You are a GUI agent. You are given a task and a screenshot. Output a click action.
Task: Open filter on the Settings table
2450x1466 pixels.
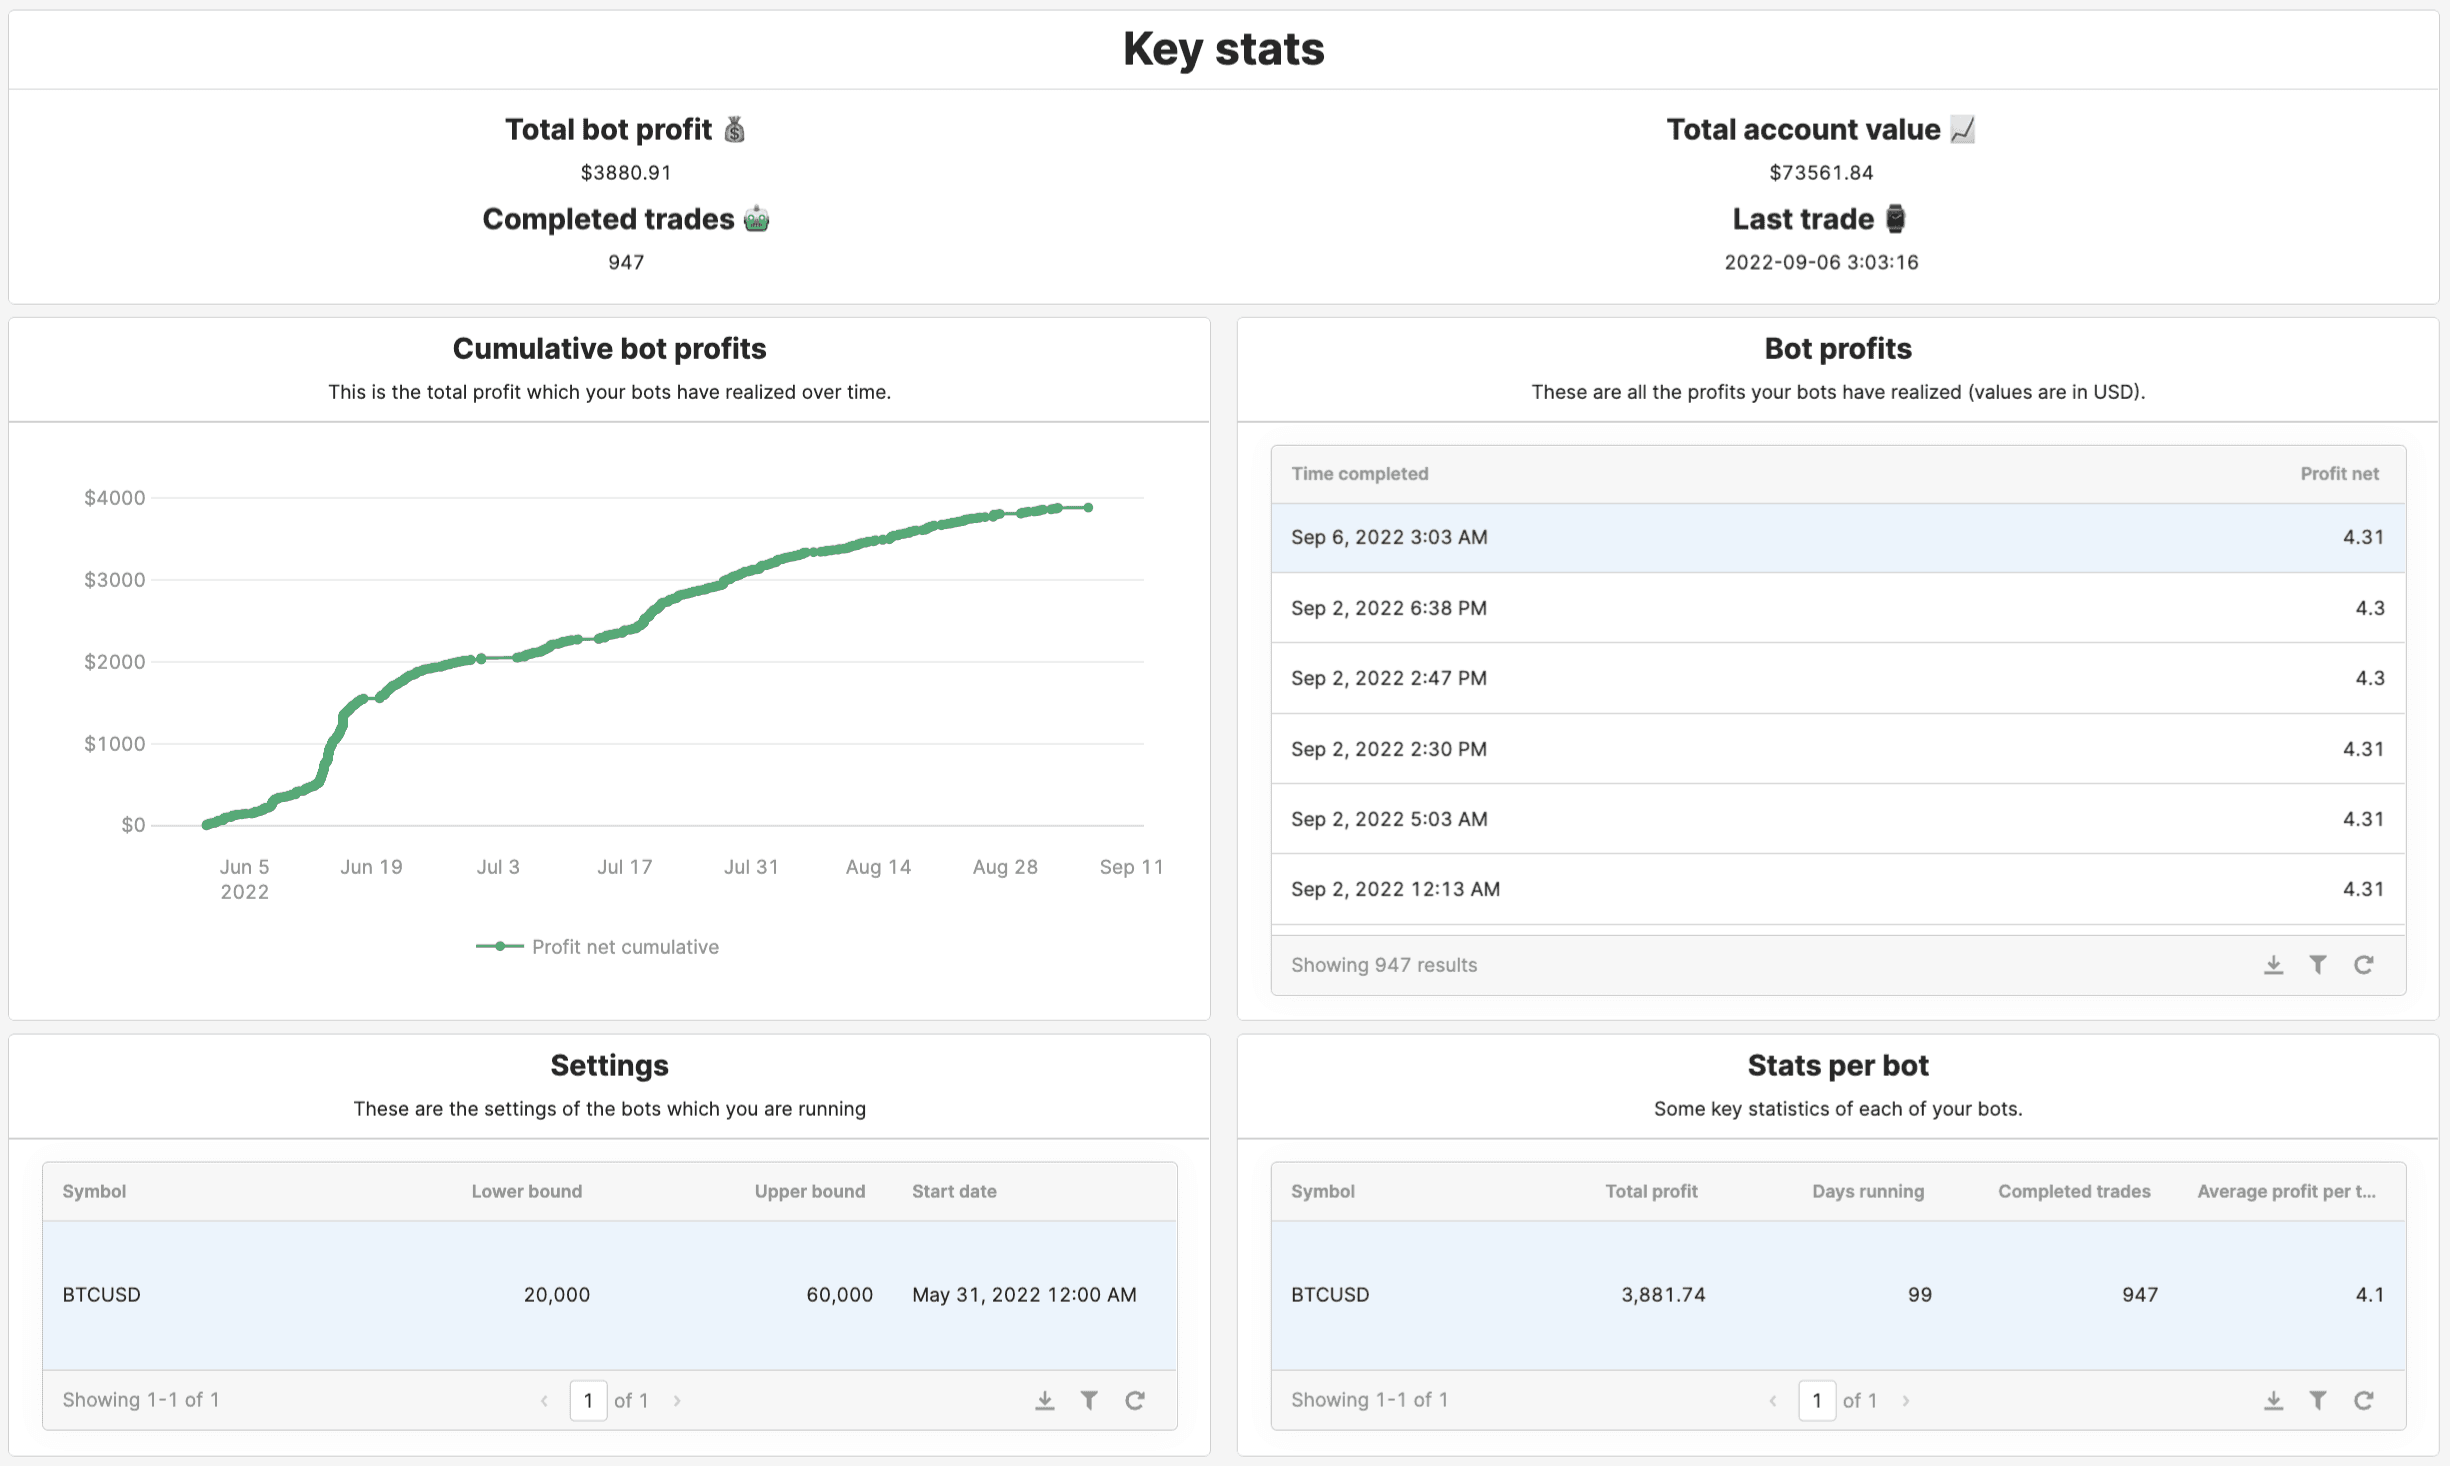1089,1400
